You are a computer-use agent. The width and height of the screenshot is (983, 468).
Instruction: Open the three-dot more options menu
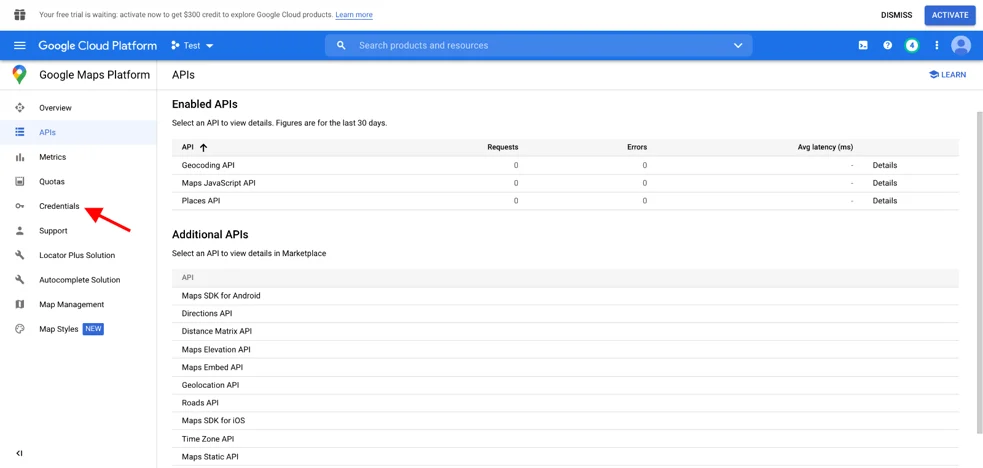[937, 46]
